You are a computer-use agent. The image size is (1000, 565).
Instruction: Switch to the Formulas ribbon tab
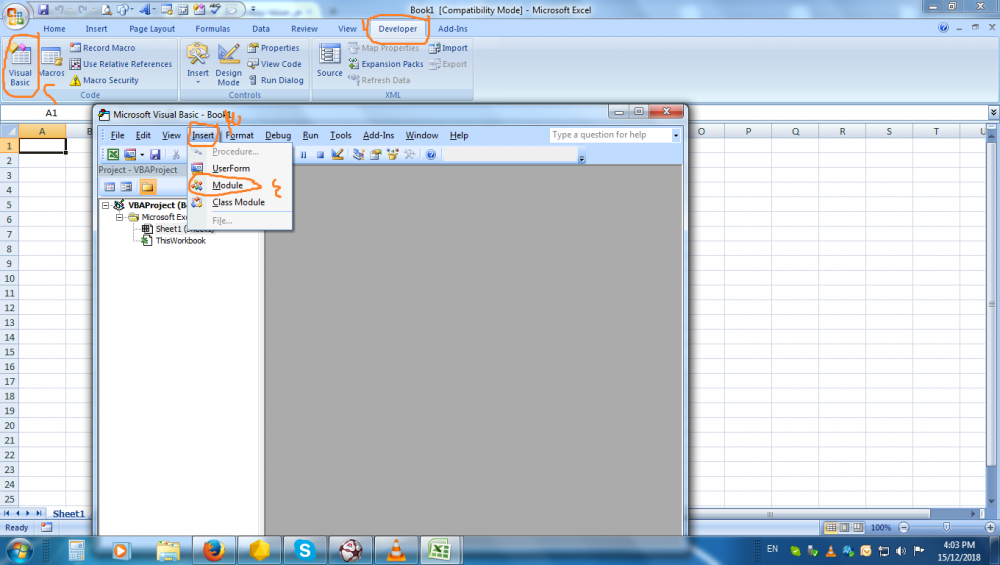212,29
